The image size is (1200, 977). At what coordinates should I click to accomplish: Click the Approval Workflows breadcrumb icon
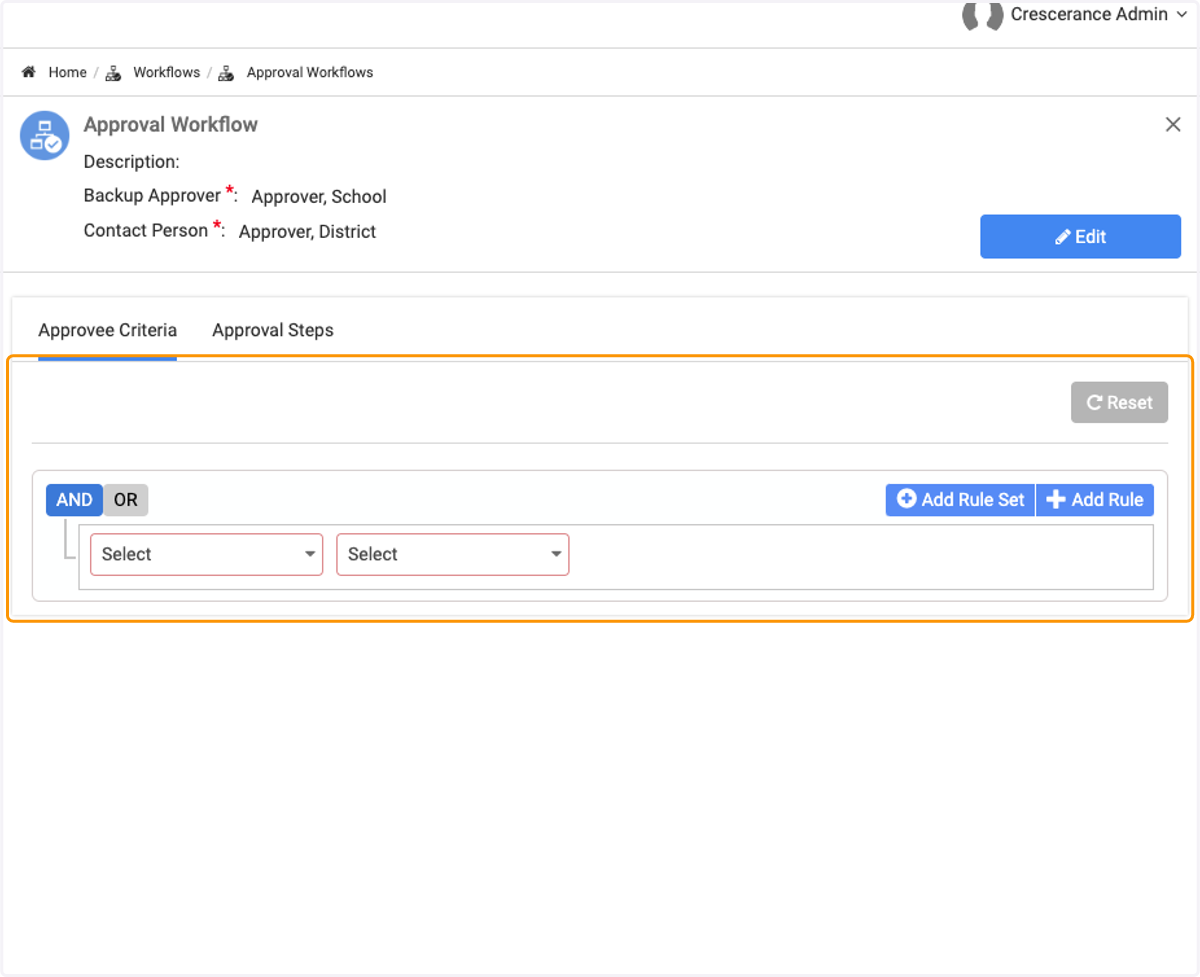click(227, 72)
